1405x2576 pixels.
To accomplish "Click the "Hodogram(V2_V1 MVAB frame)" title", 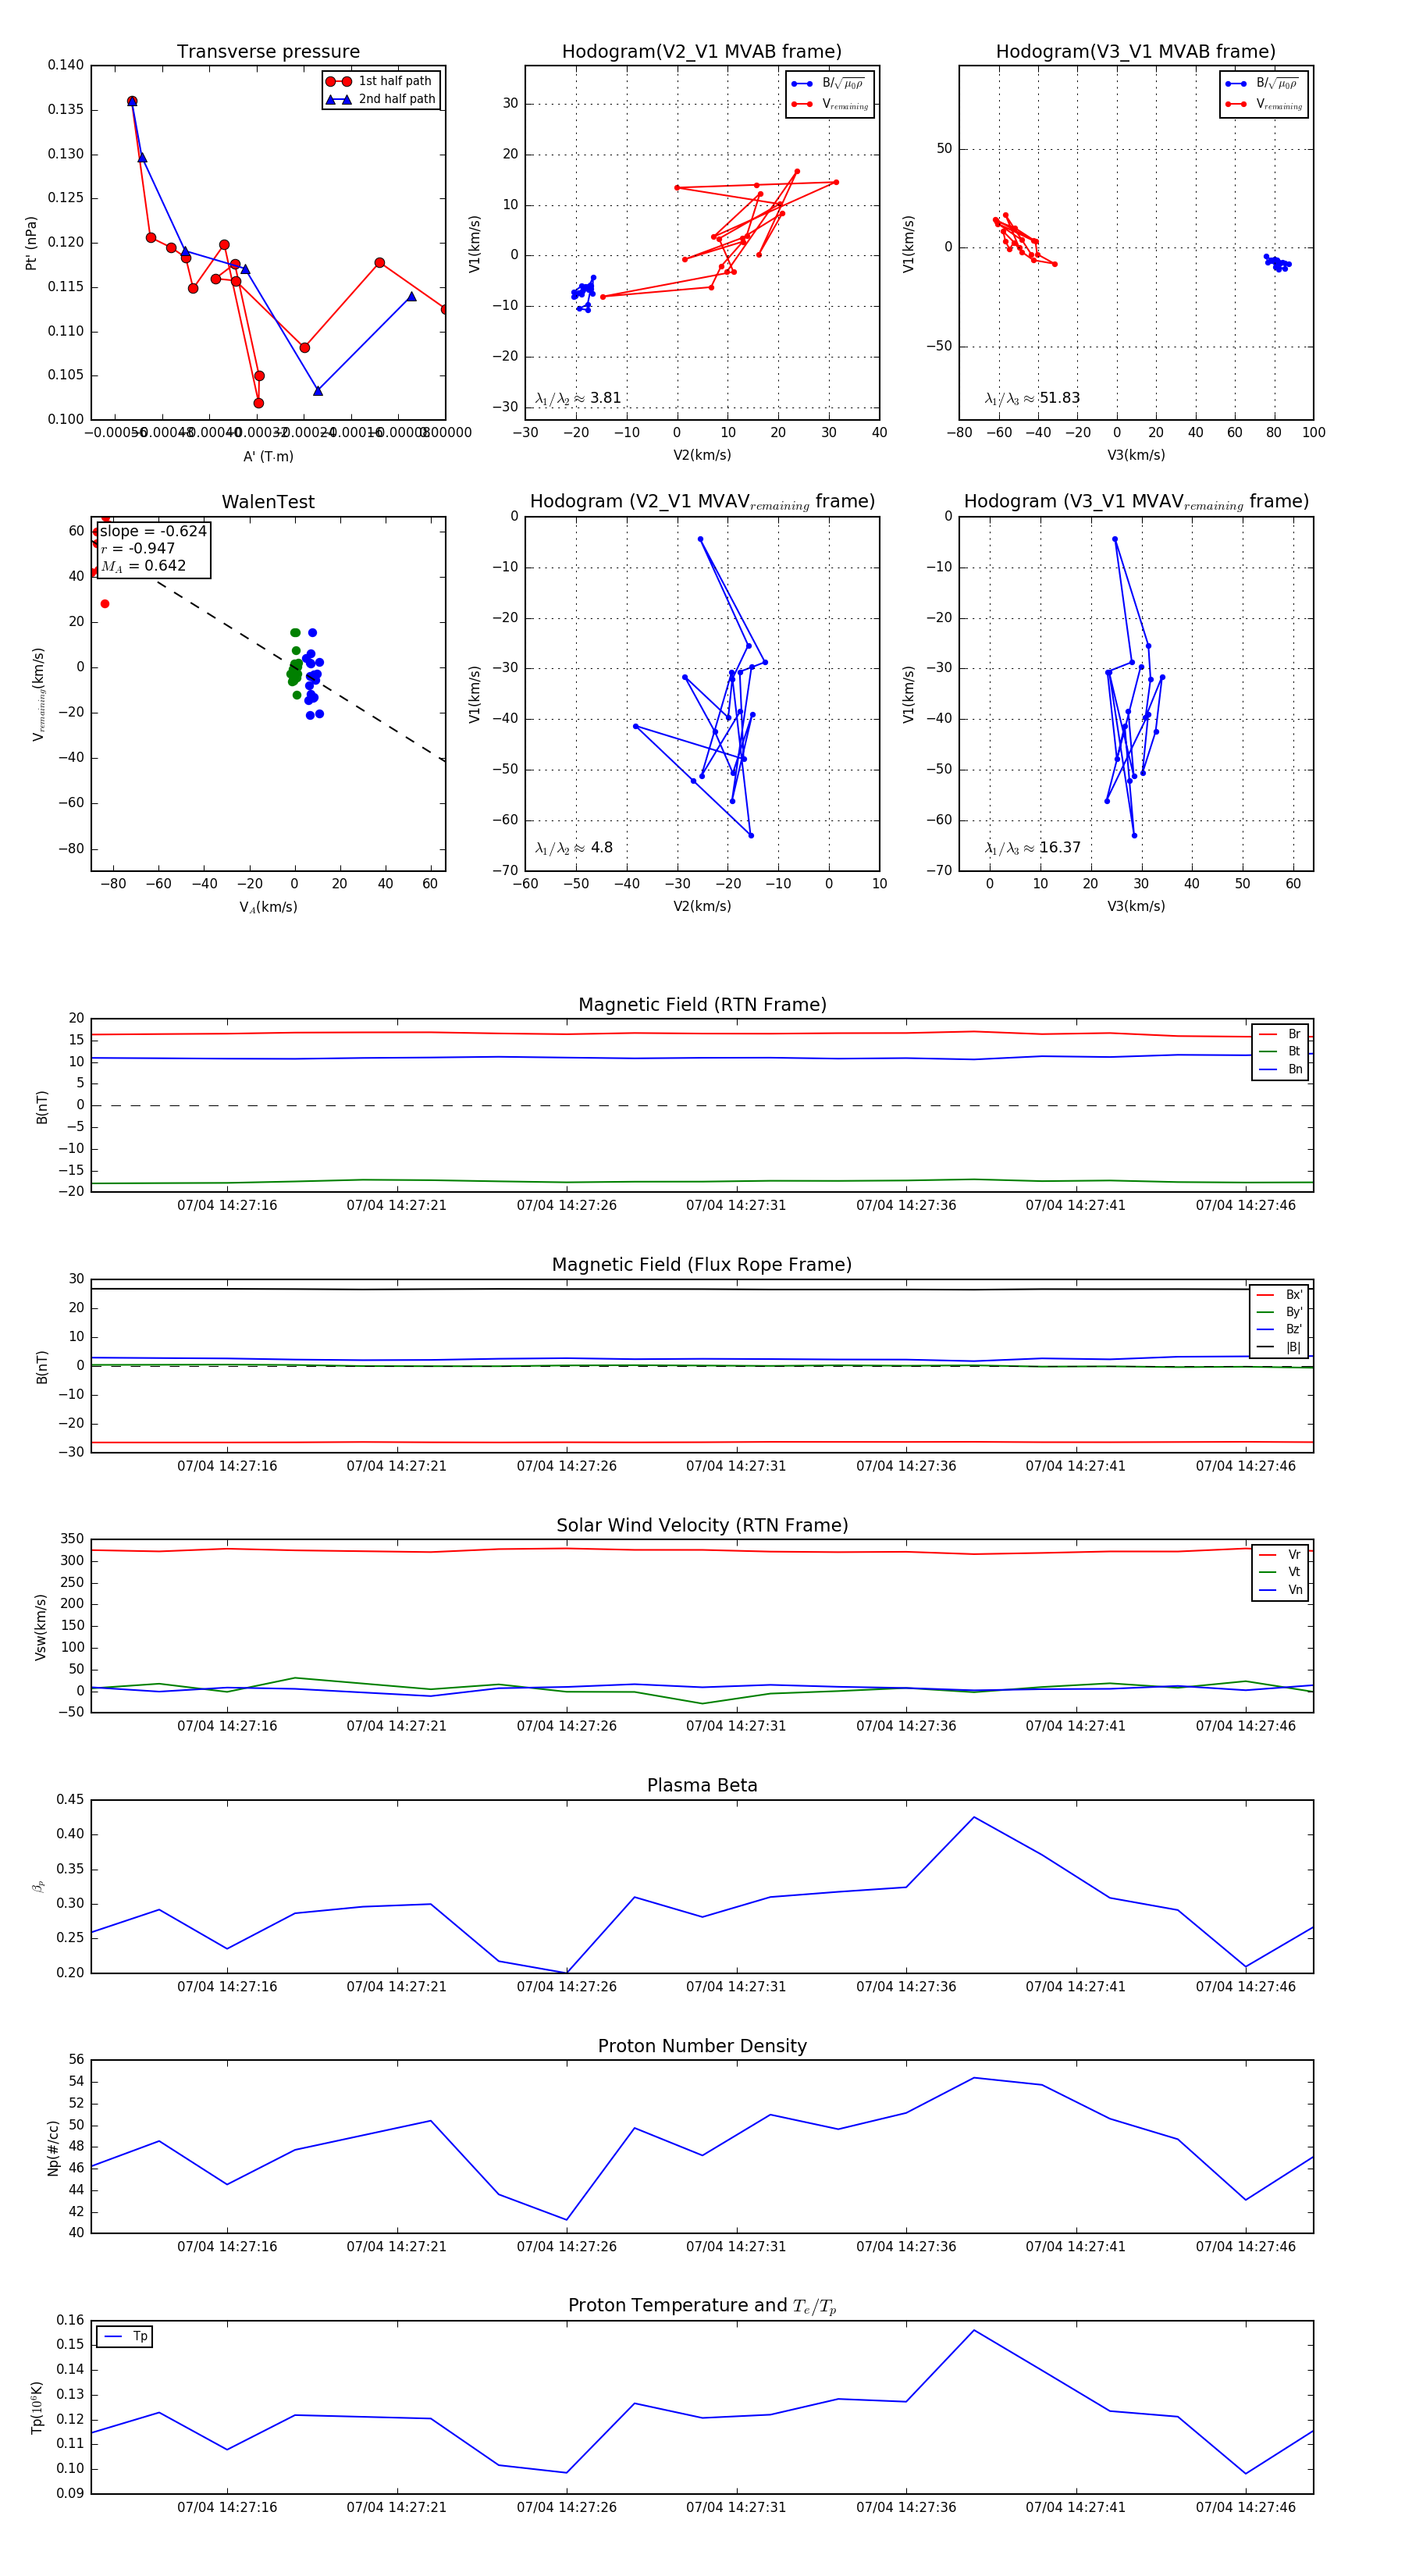I will click(701, 52).
